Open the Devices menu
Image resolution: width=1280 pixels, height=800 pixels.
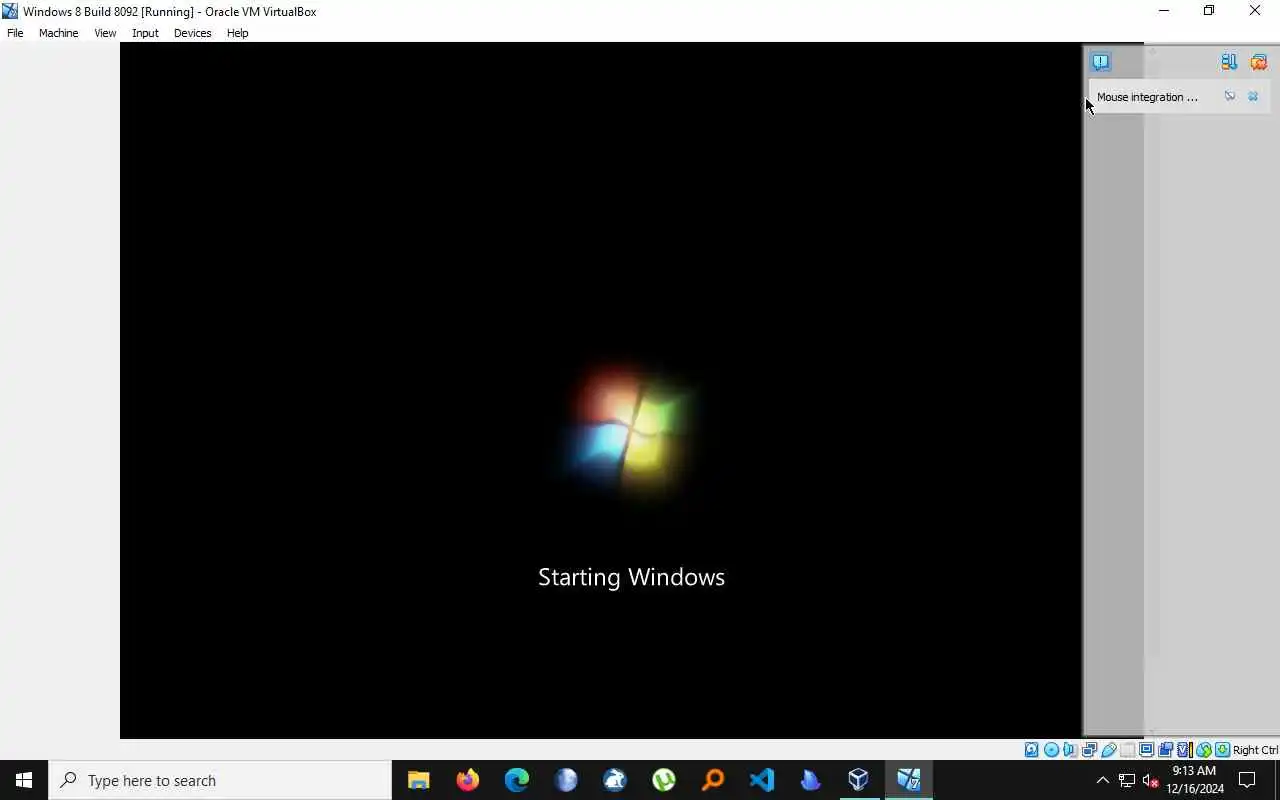192,33
